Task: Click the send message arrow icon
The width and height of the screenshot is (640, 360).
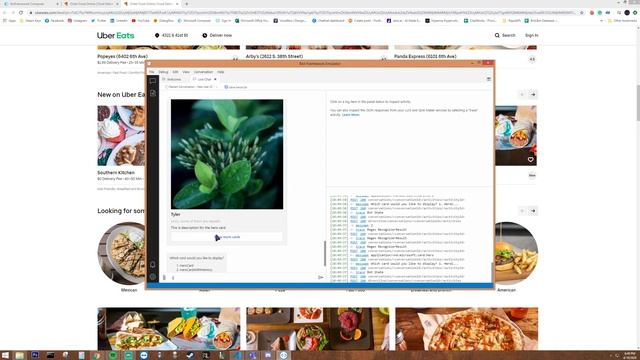Action: (x=320, y=278)
